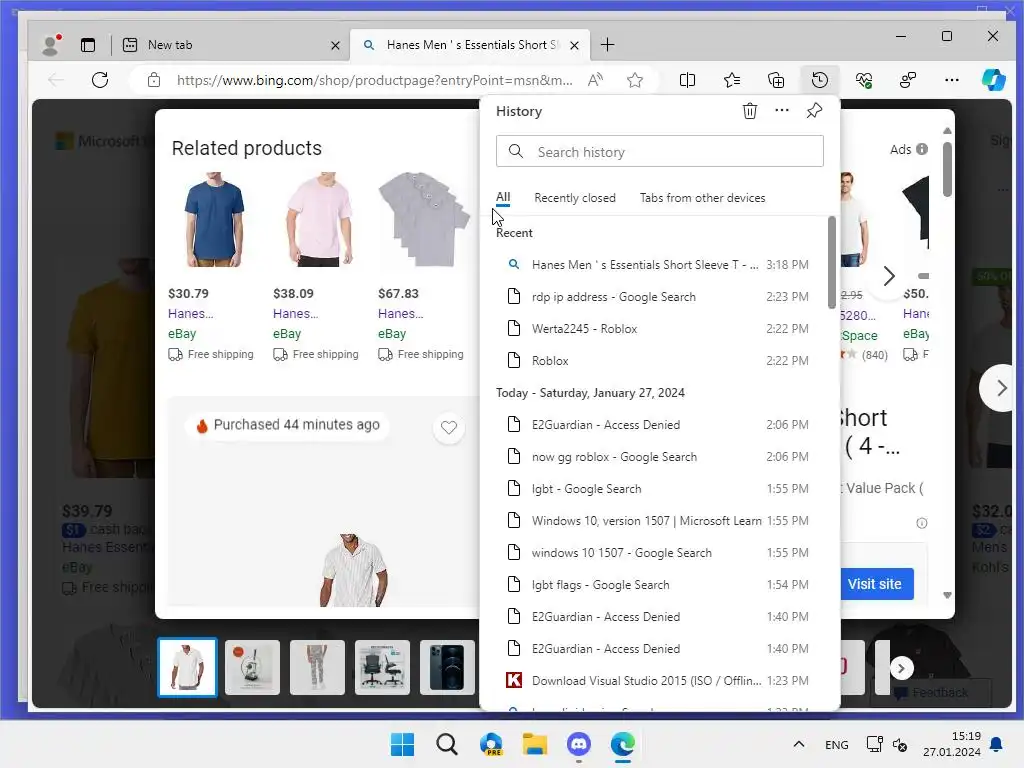
Task: Pin the History panel
Action: point(814,111)
